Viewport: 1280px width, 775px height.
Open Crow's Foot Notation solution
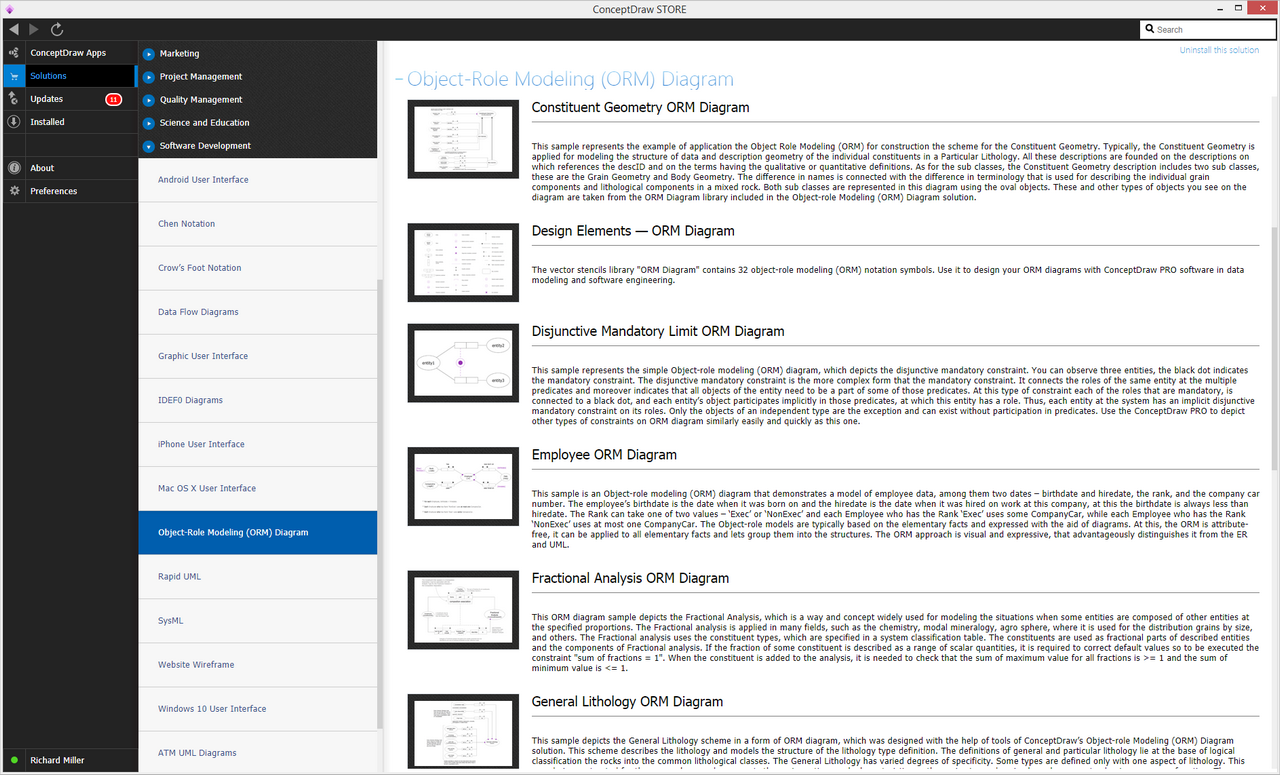tap(258, 268)
